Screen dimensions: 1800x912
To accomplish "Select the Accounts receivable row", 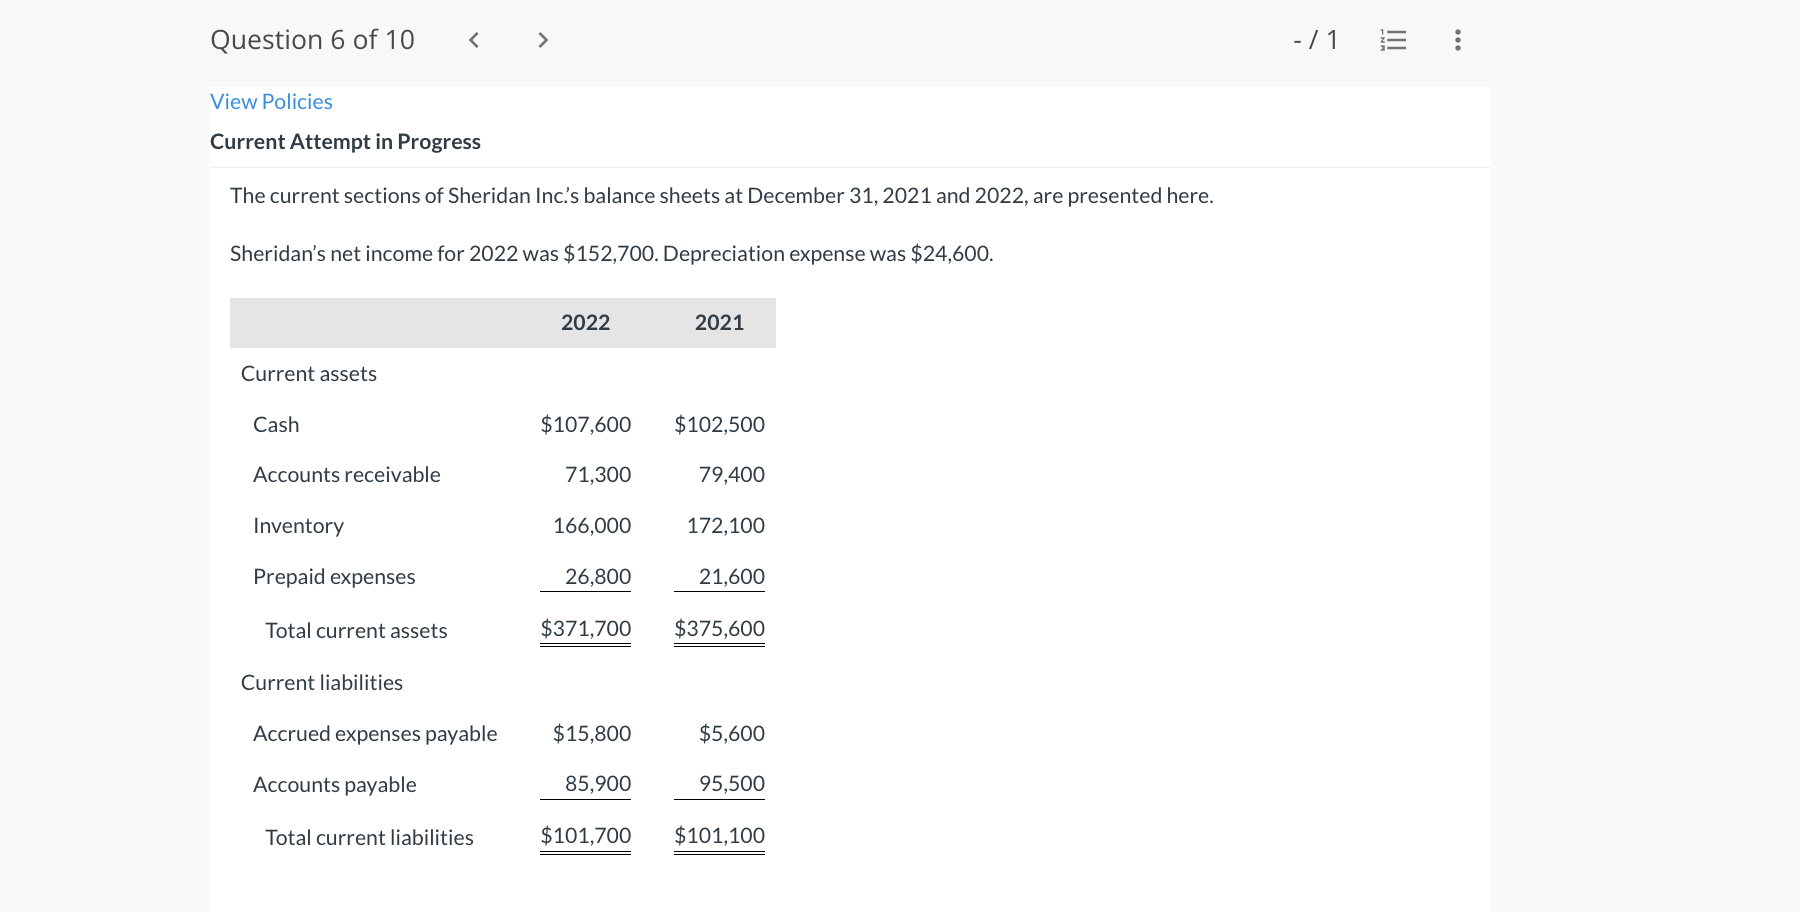I will [346, 474].
